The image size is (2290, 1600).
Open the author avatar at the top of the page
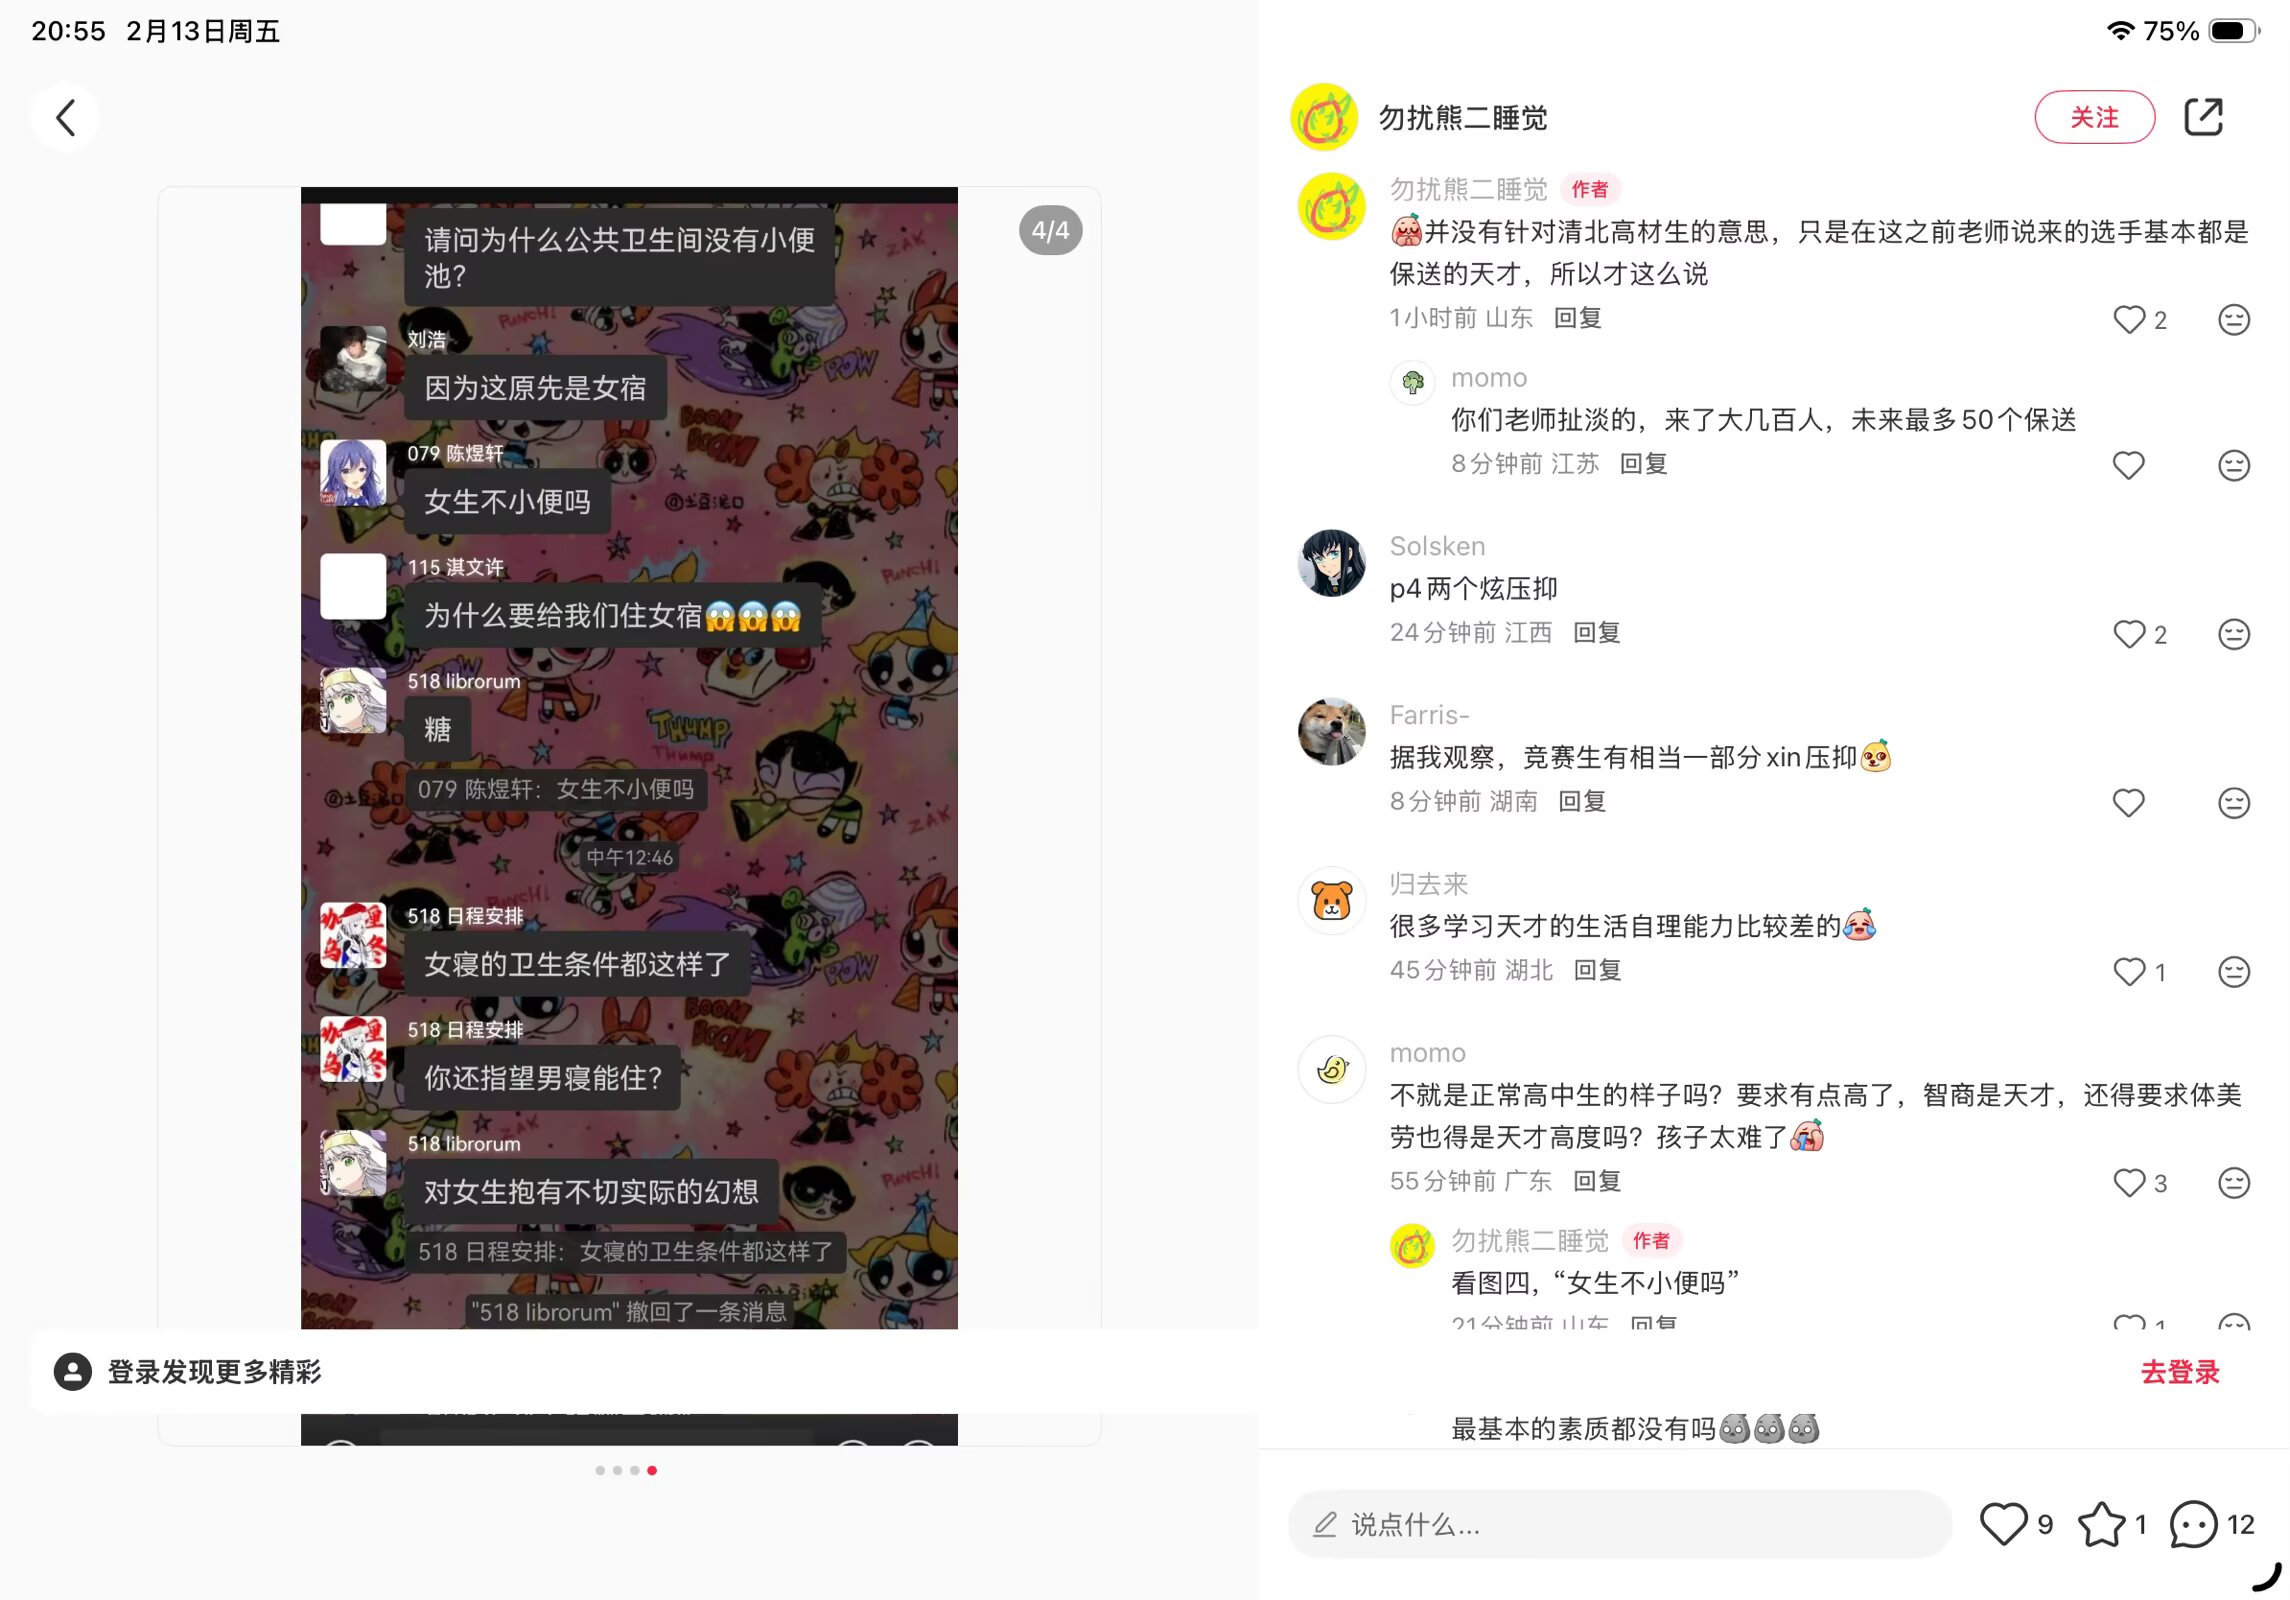click(1323, 117)
